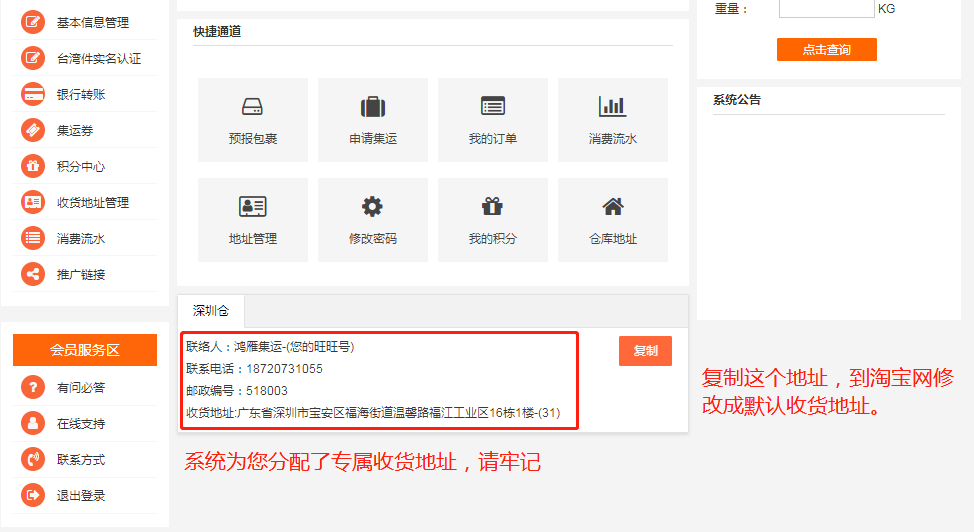This screenshot has width=974, height=532.
Task: Go to 银行转账 page
Action: click(x=81, y=95)
